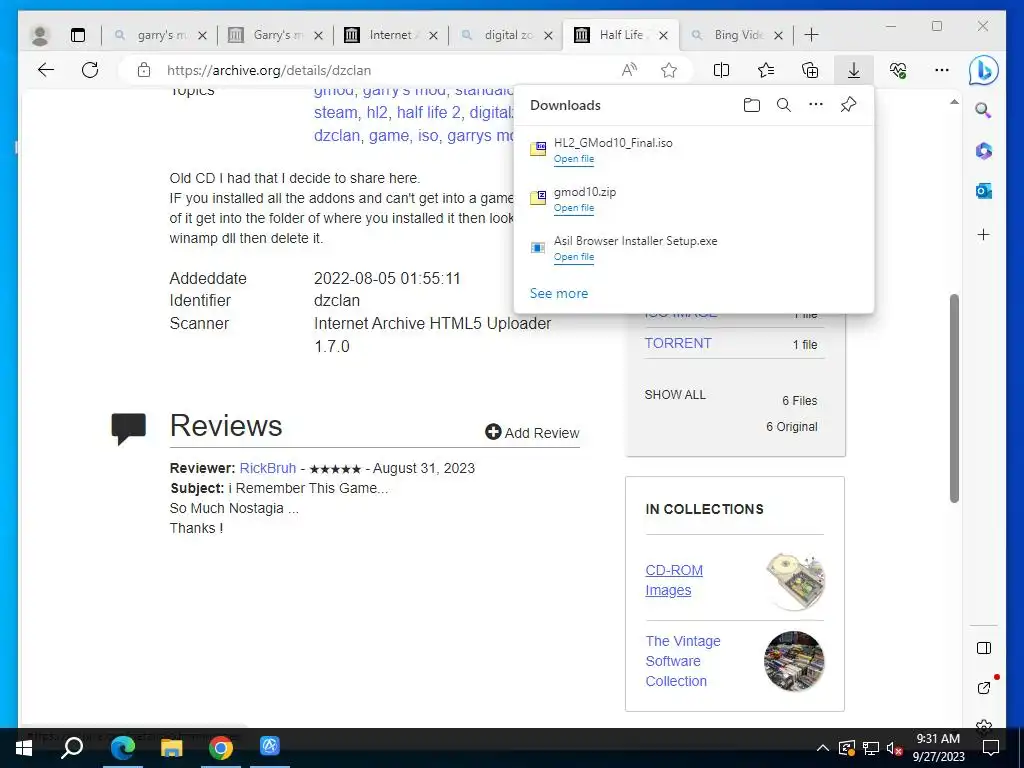Click Add Review button
Image resolution: width=1024 pixels, height=768 pixels.
[x=532, y=433]
